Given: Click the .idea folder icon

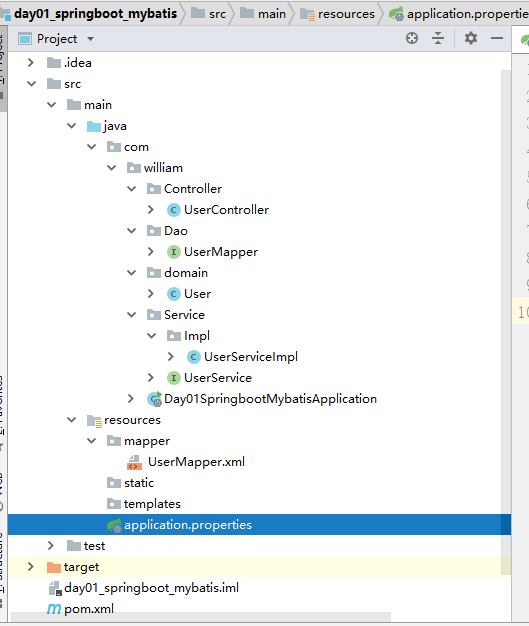Looking at the screenshot, I should coord(54,63).
